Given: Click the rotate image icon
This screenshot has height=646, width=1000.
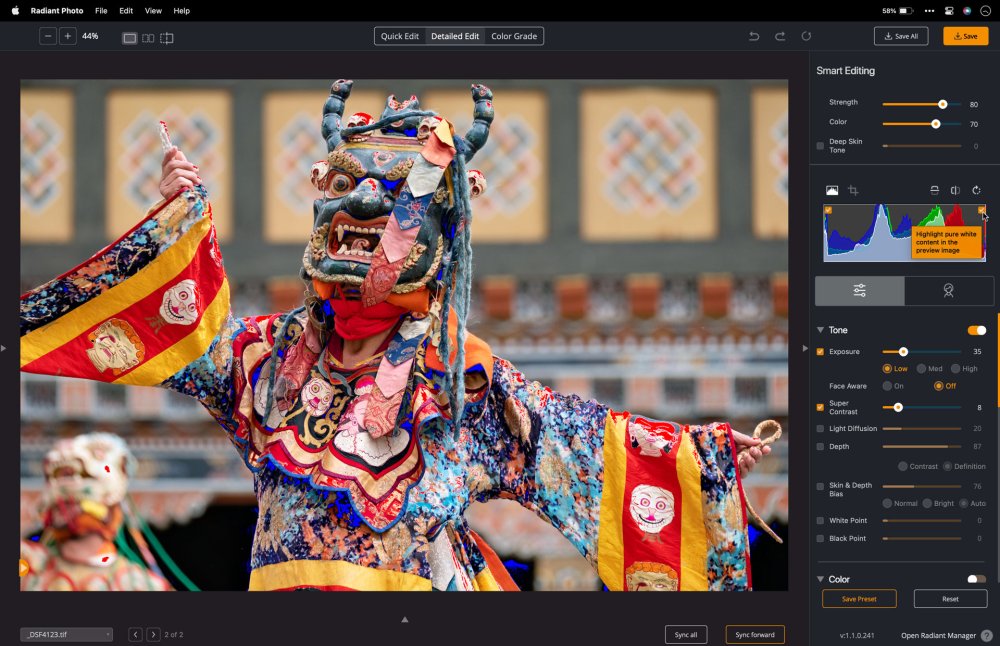Looking at the screenshot, I should pos(977,190).
